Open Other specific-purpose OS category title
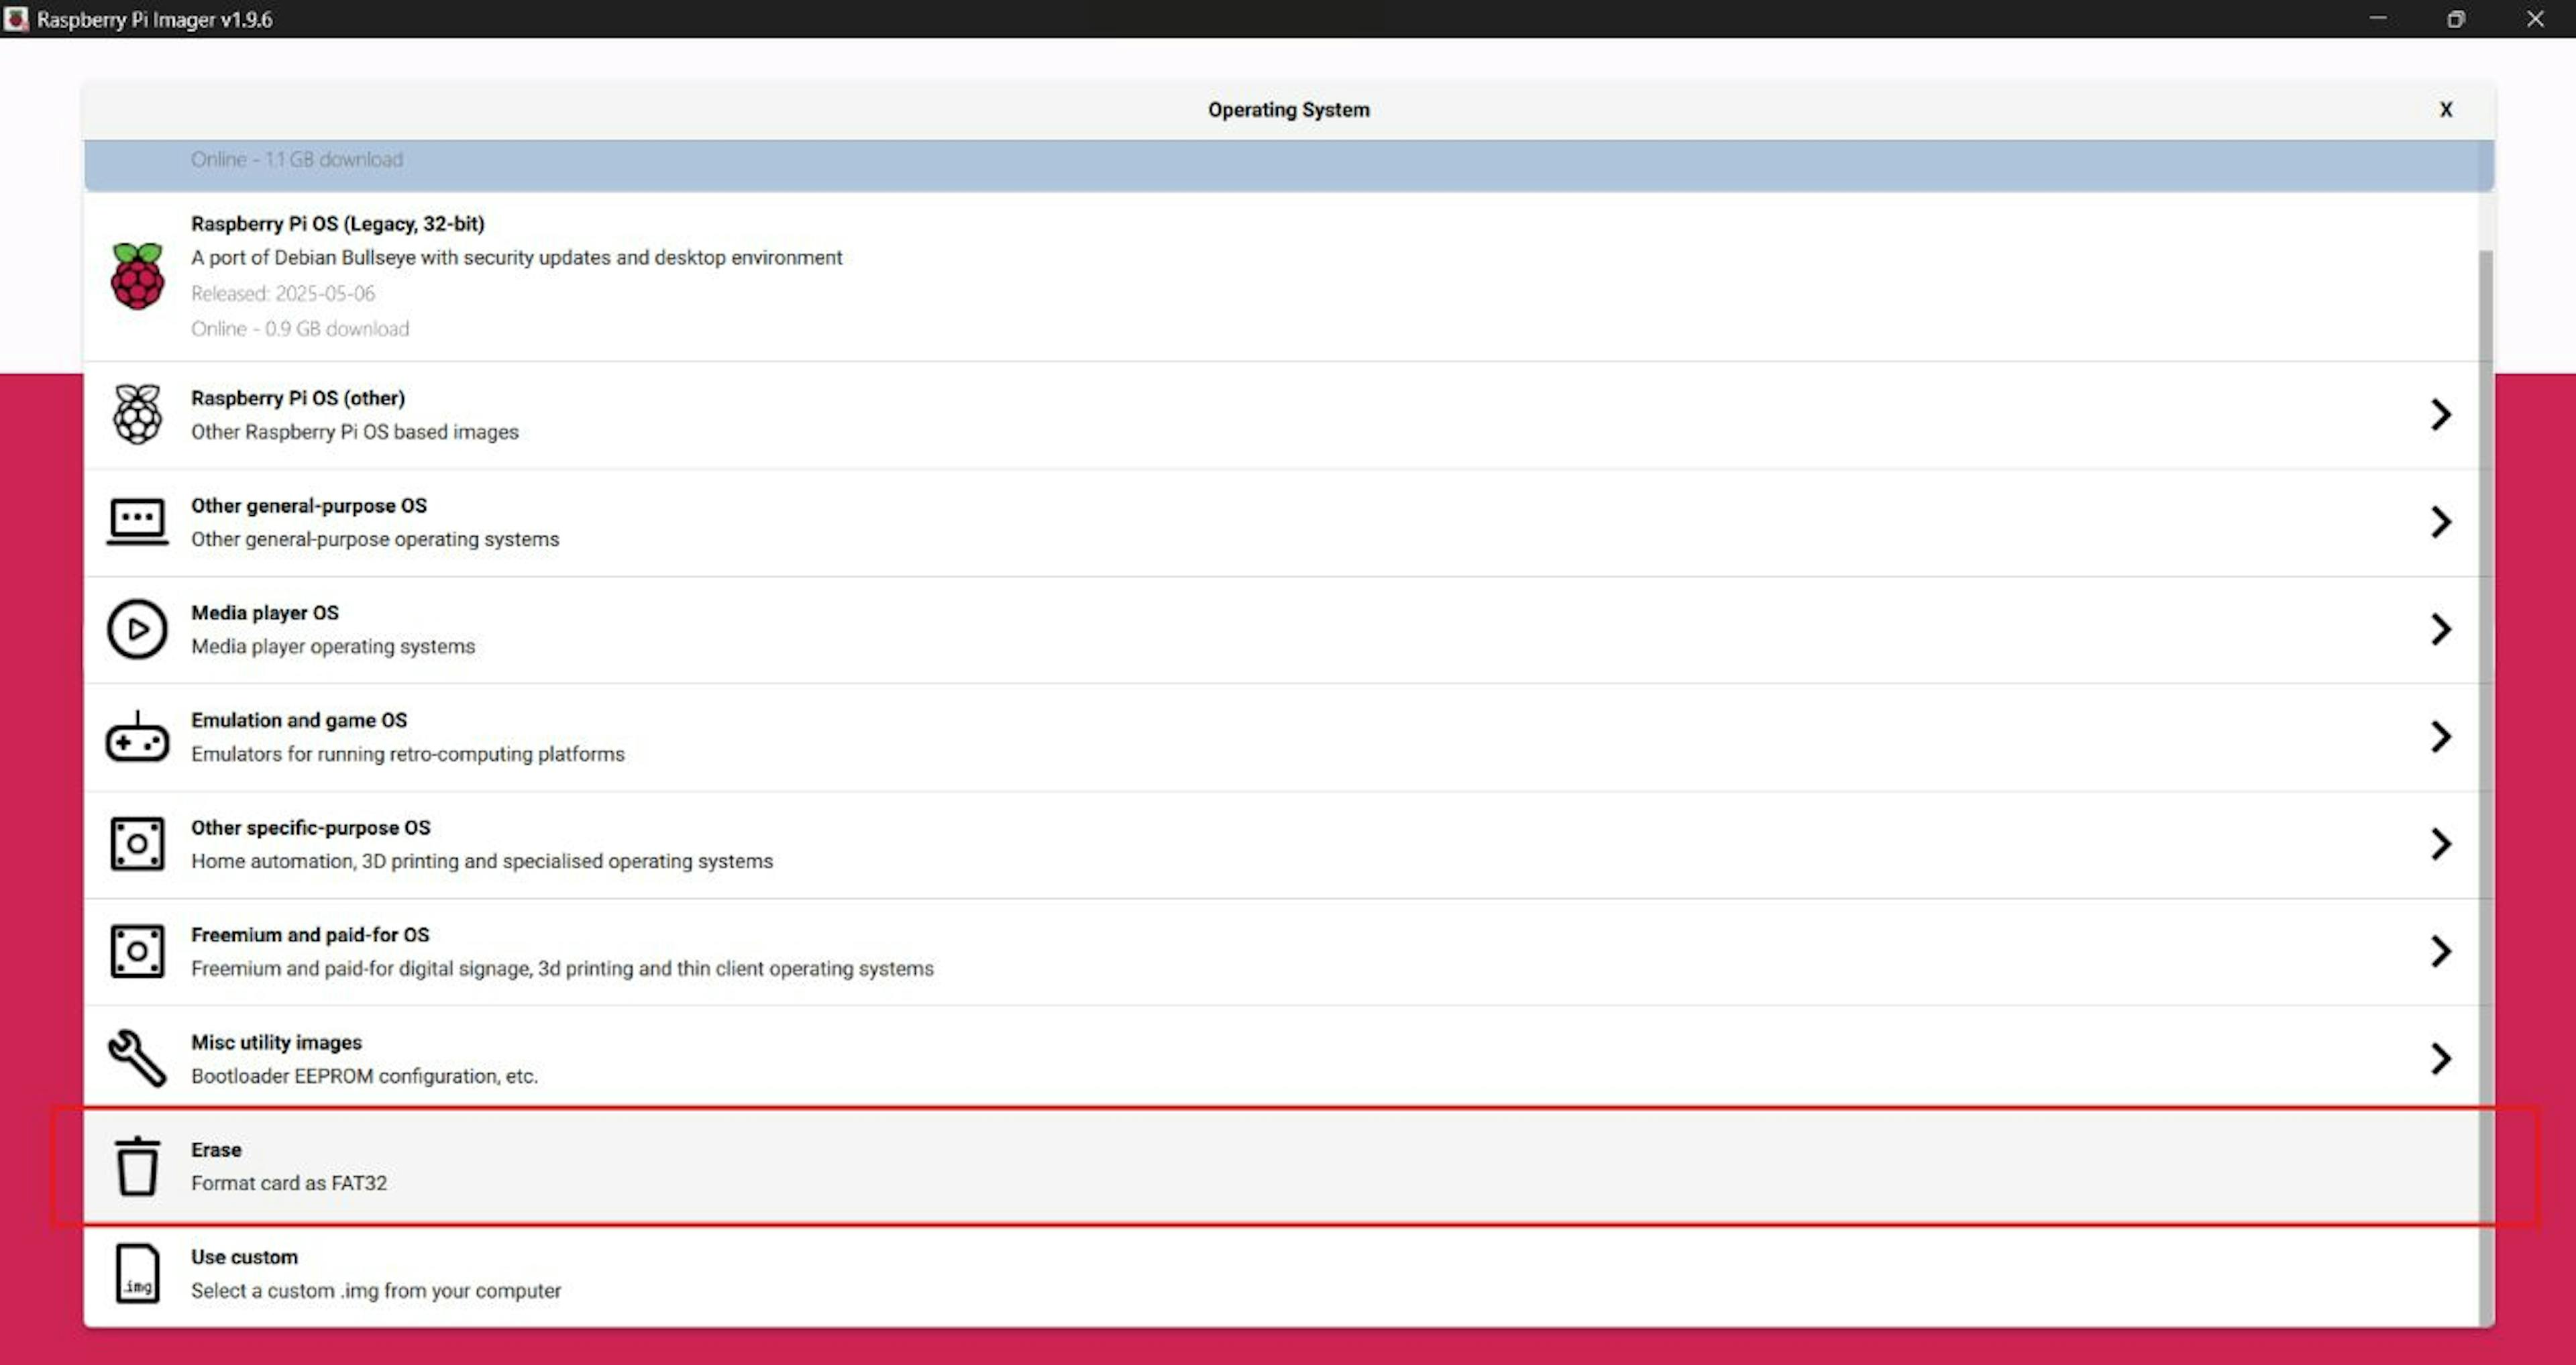The width and height of the screenshot is (2576, 1365). (311, 828)
